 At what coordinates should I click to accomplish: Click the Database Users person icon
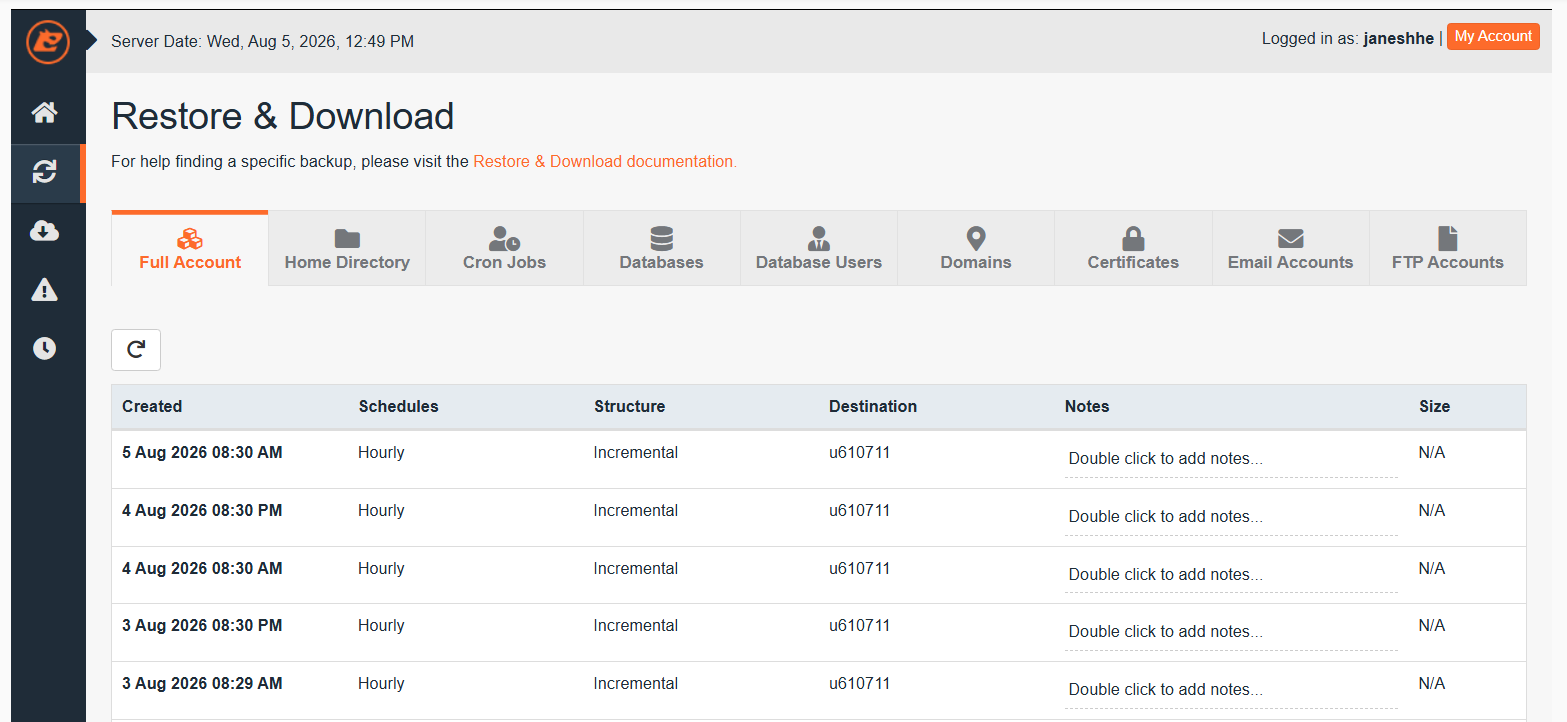pos(819,238)
